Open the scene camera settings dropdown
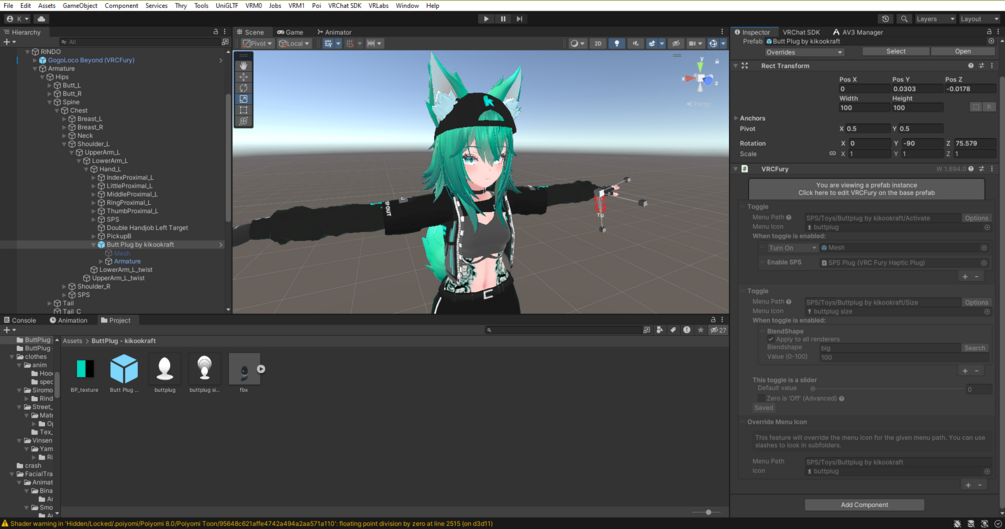The width and height of the screenshot is (1005, 529). 695,44
